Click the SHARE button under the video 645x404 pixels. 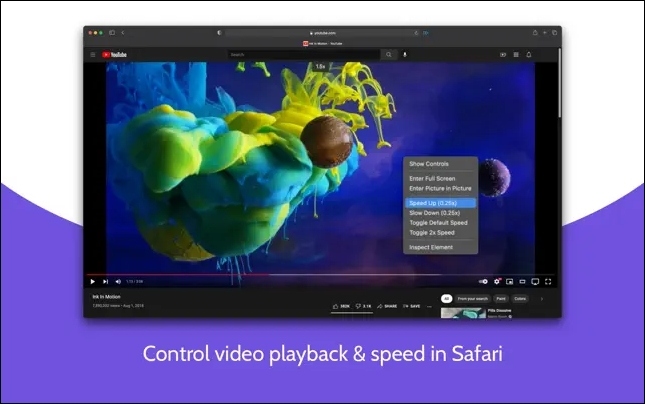coord(387,306)
